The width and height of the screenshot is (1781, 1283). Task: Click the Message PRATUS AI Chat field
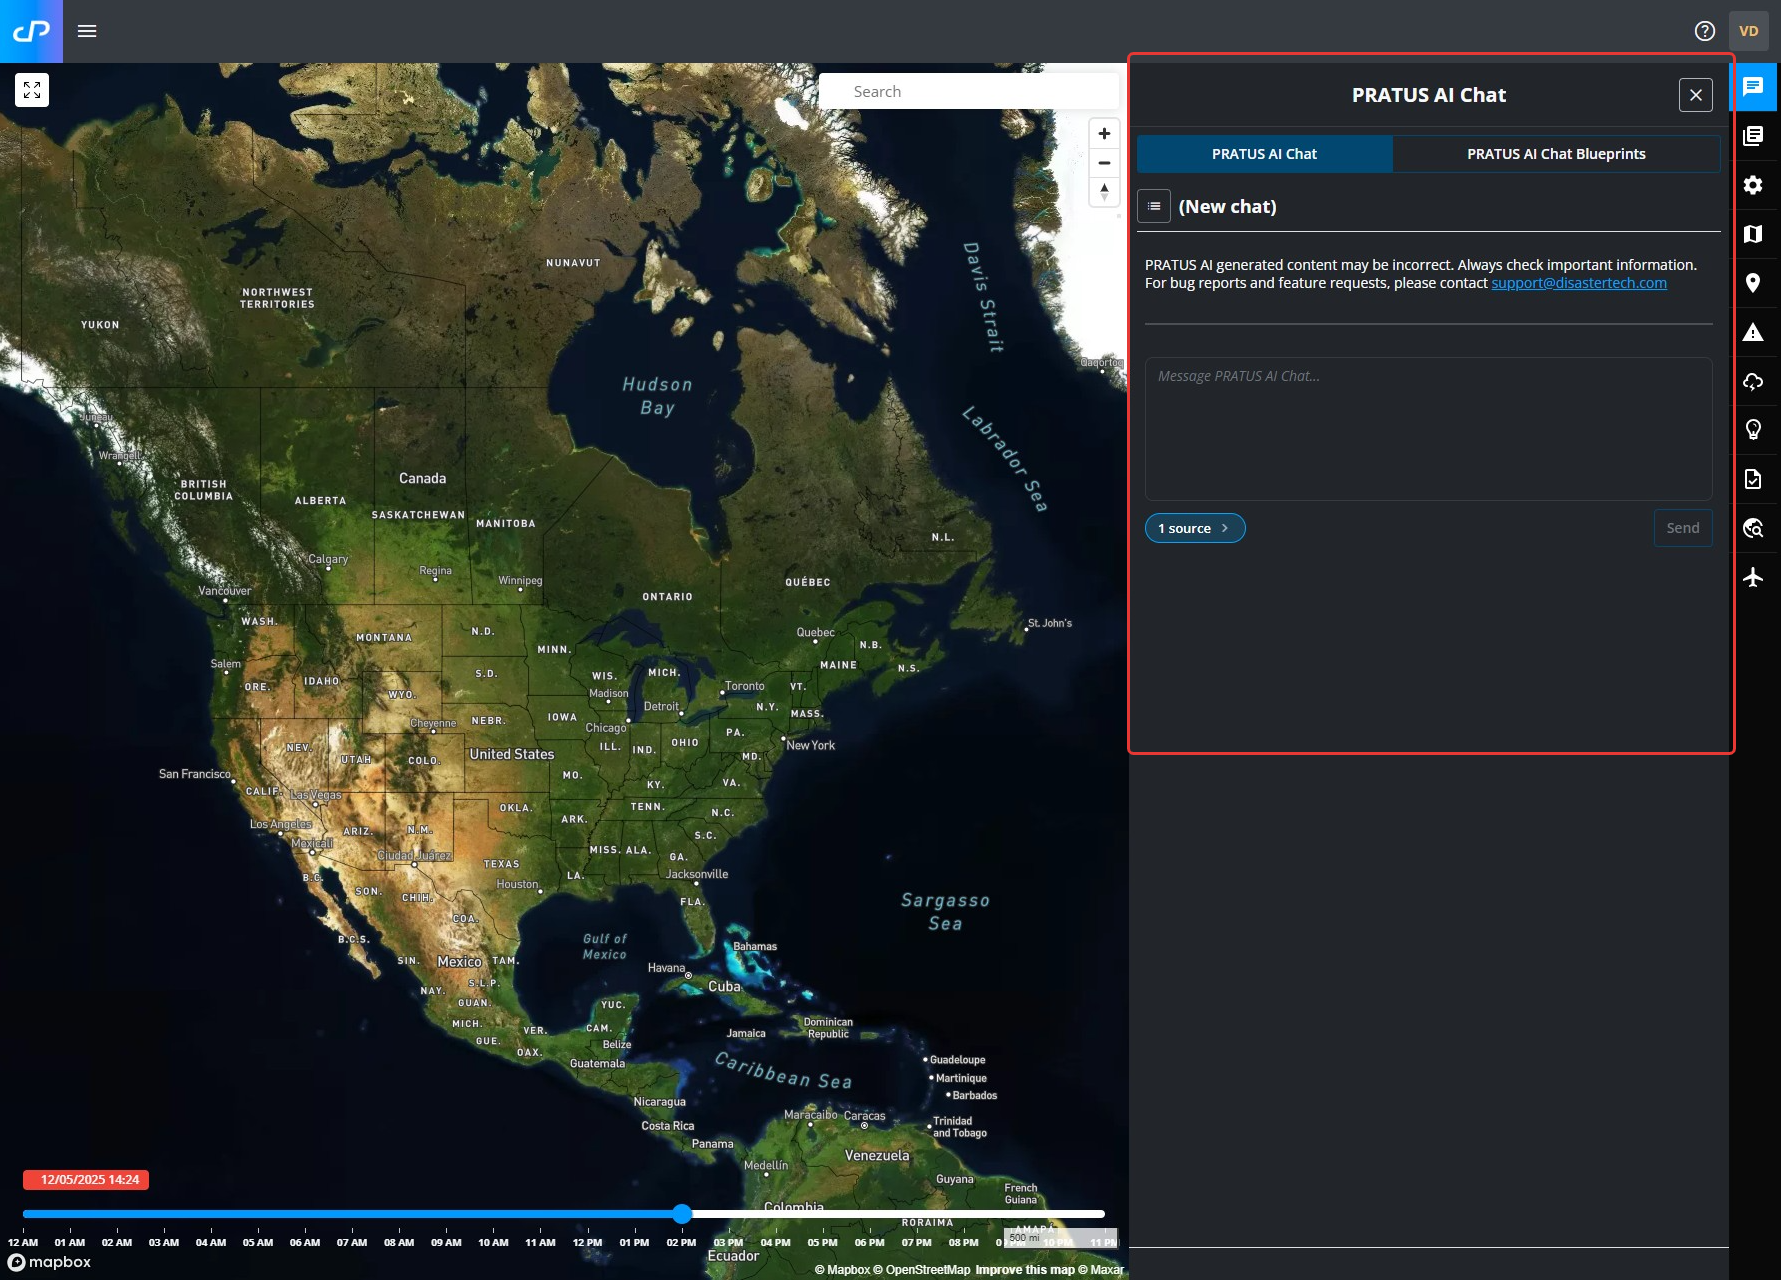pos(1427,428)
